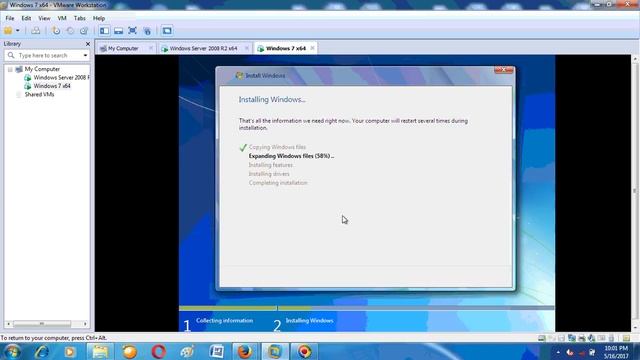Click the library horizontal scrollbar
Image resolution: width=640 pixels, height=360 pixels.
[41, 324]
